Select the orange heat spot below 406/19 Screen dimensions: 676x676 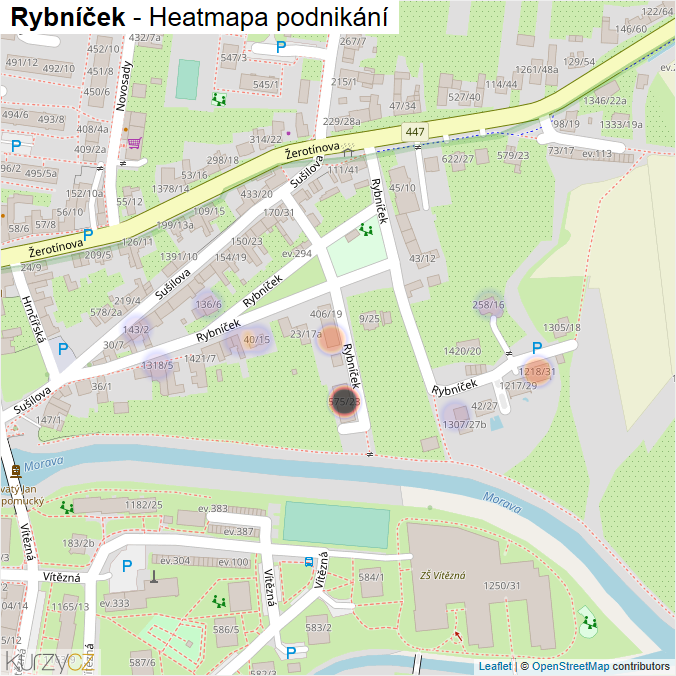(x=331, y=339)
